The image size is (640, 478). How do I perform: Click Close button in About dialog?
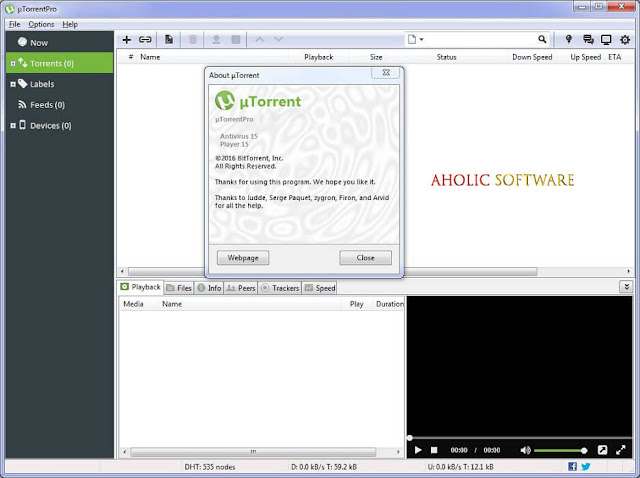coord(365,258)
